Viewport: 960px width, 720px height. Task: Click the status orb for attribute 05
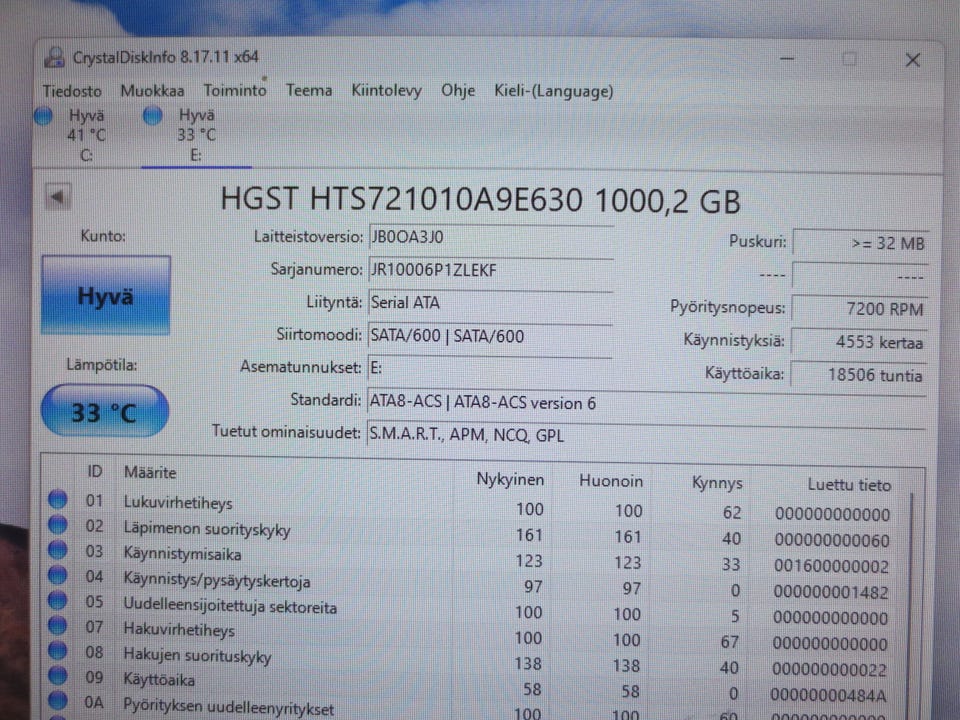58,600
